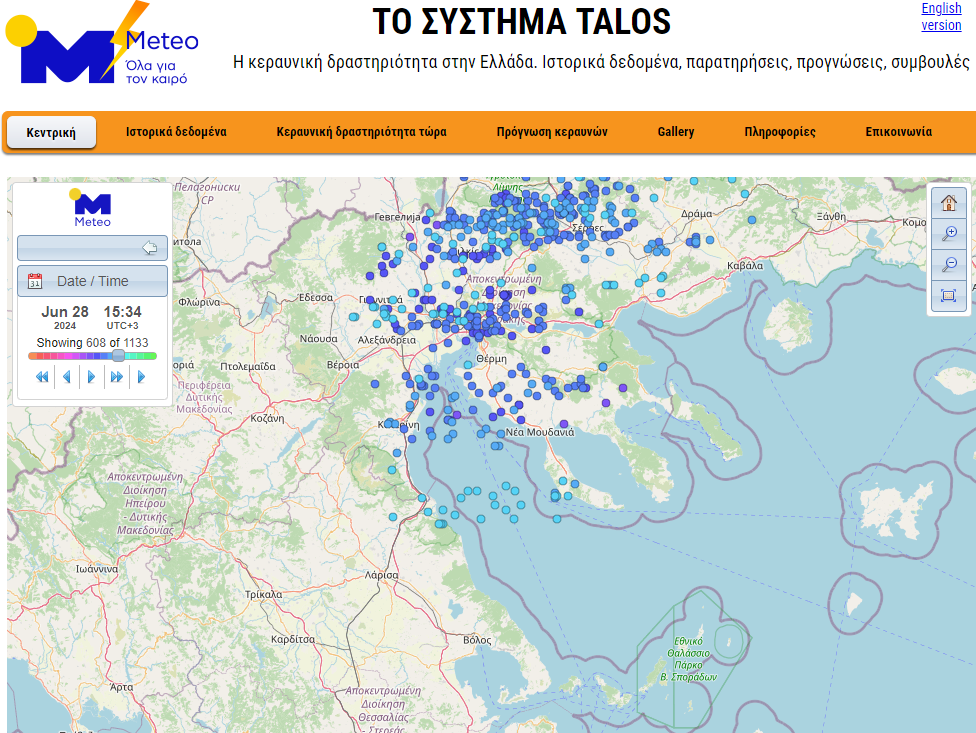Open the English version link
Viewport: 976px width, 733px height.
[941, 17]
